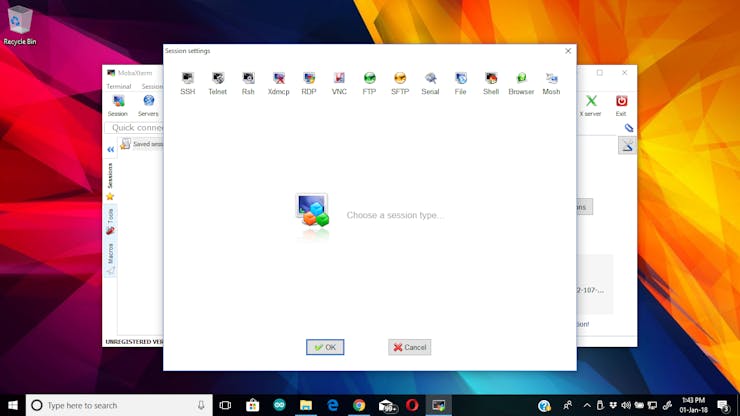Click the Session toolbar button in MobaXterm
This screenshot has height=416, width=740.
(x=118, y=105)
